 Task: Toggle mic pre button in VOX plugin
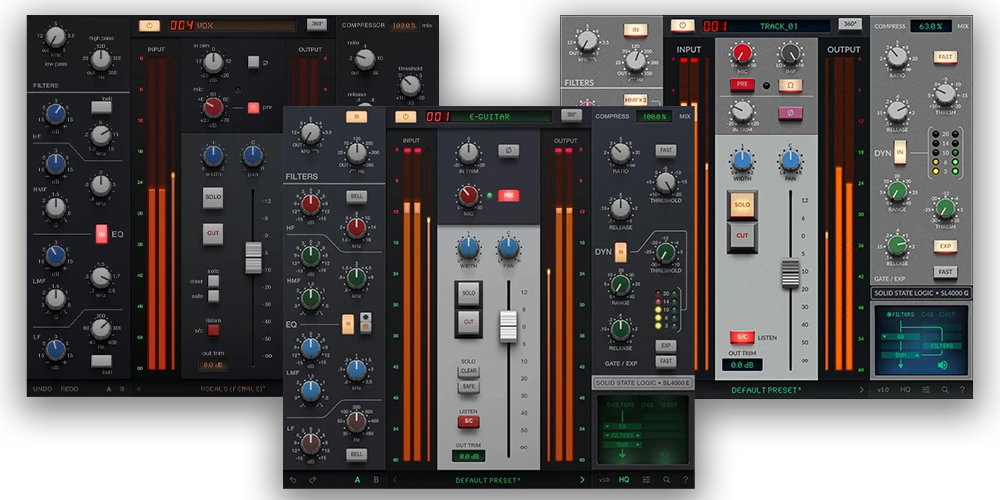click(253, 107)
